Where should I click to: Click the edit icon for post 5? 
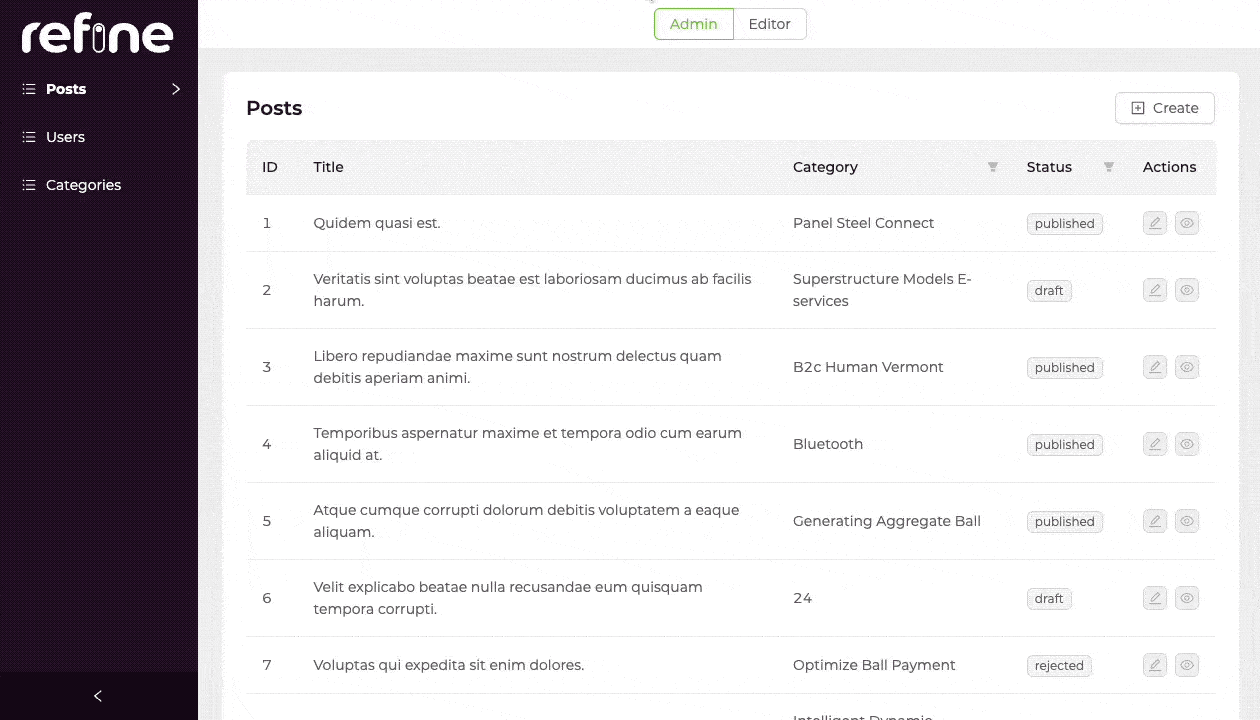coord(1155,521)
